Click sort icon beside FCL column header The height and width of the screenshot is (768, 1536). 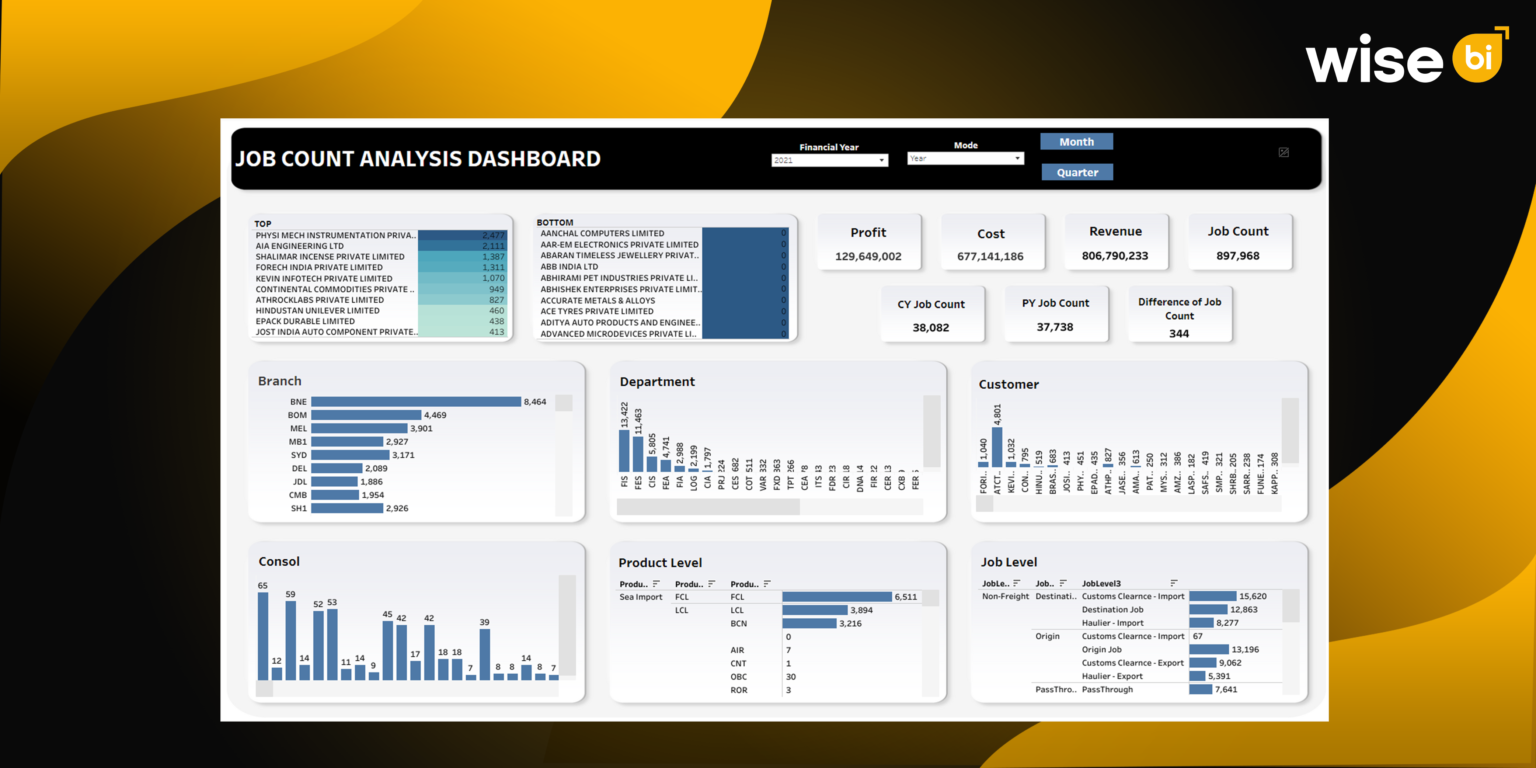coord(711,584)
